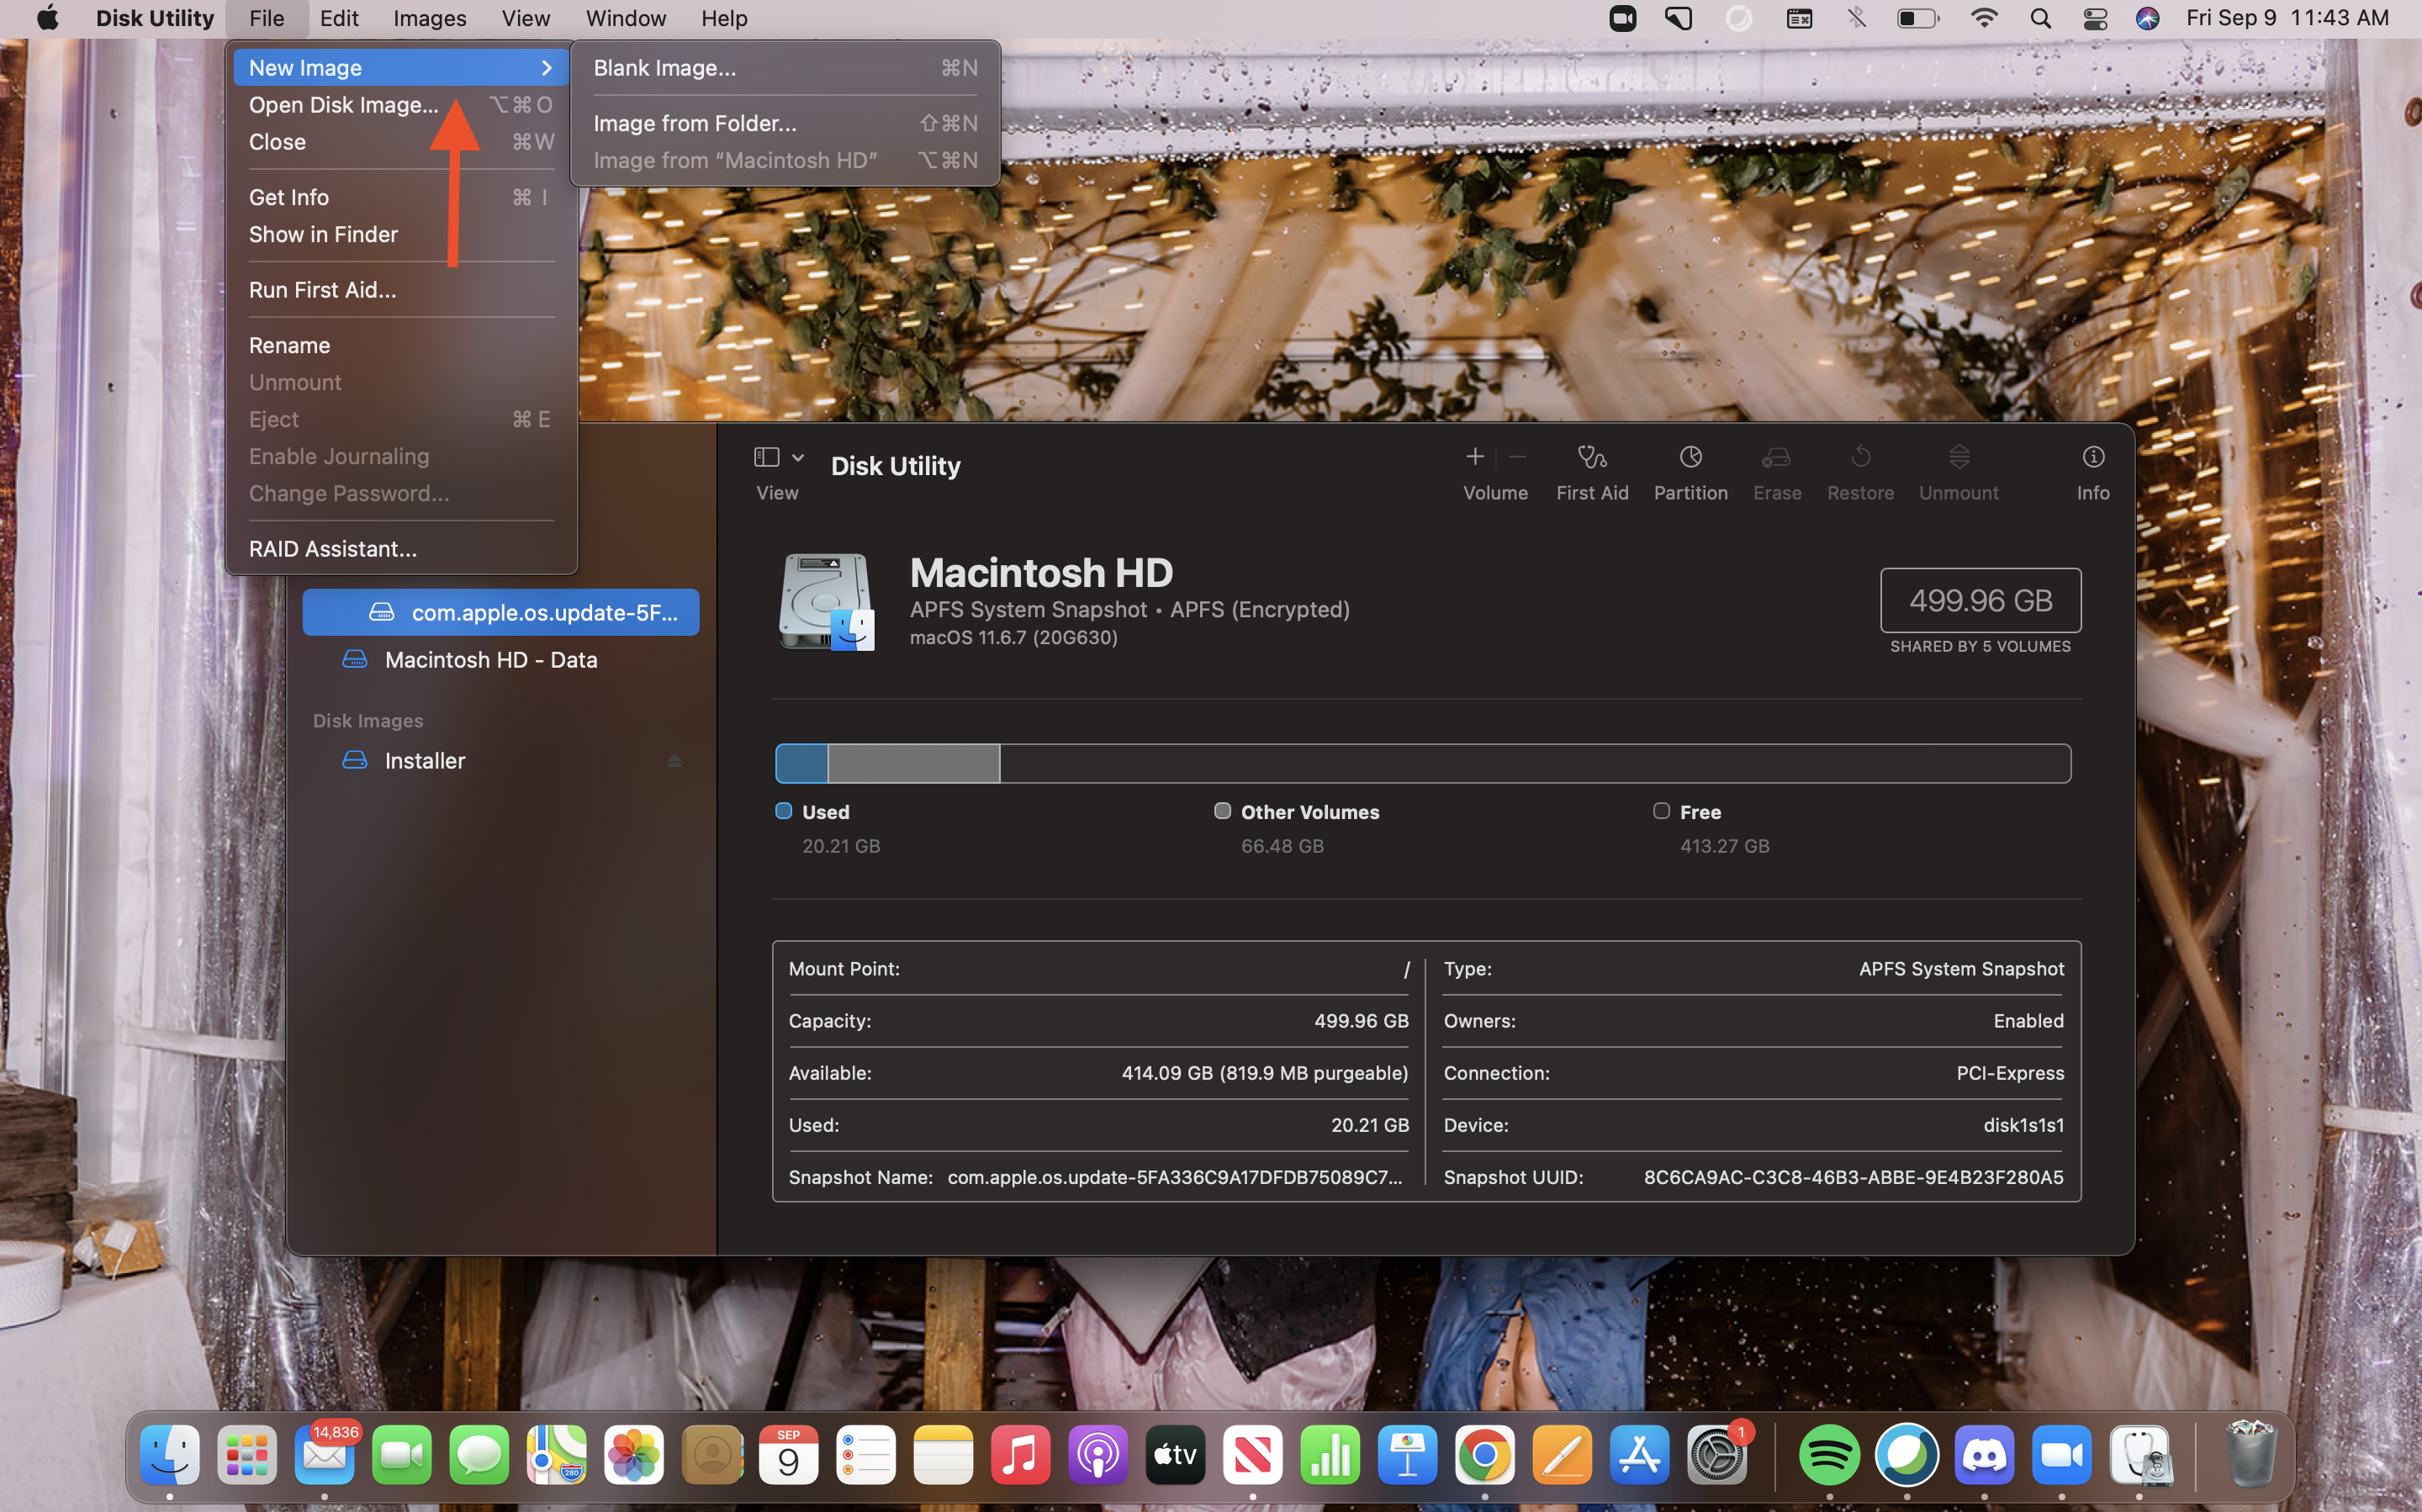Click the 499.96 GB capacity box
2422x1512 pixels.
tap(1980, 600)
